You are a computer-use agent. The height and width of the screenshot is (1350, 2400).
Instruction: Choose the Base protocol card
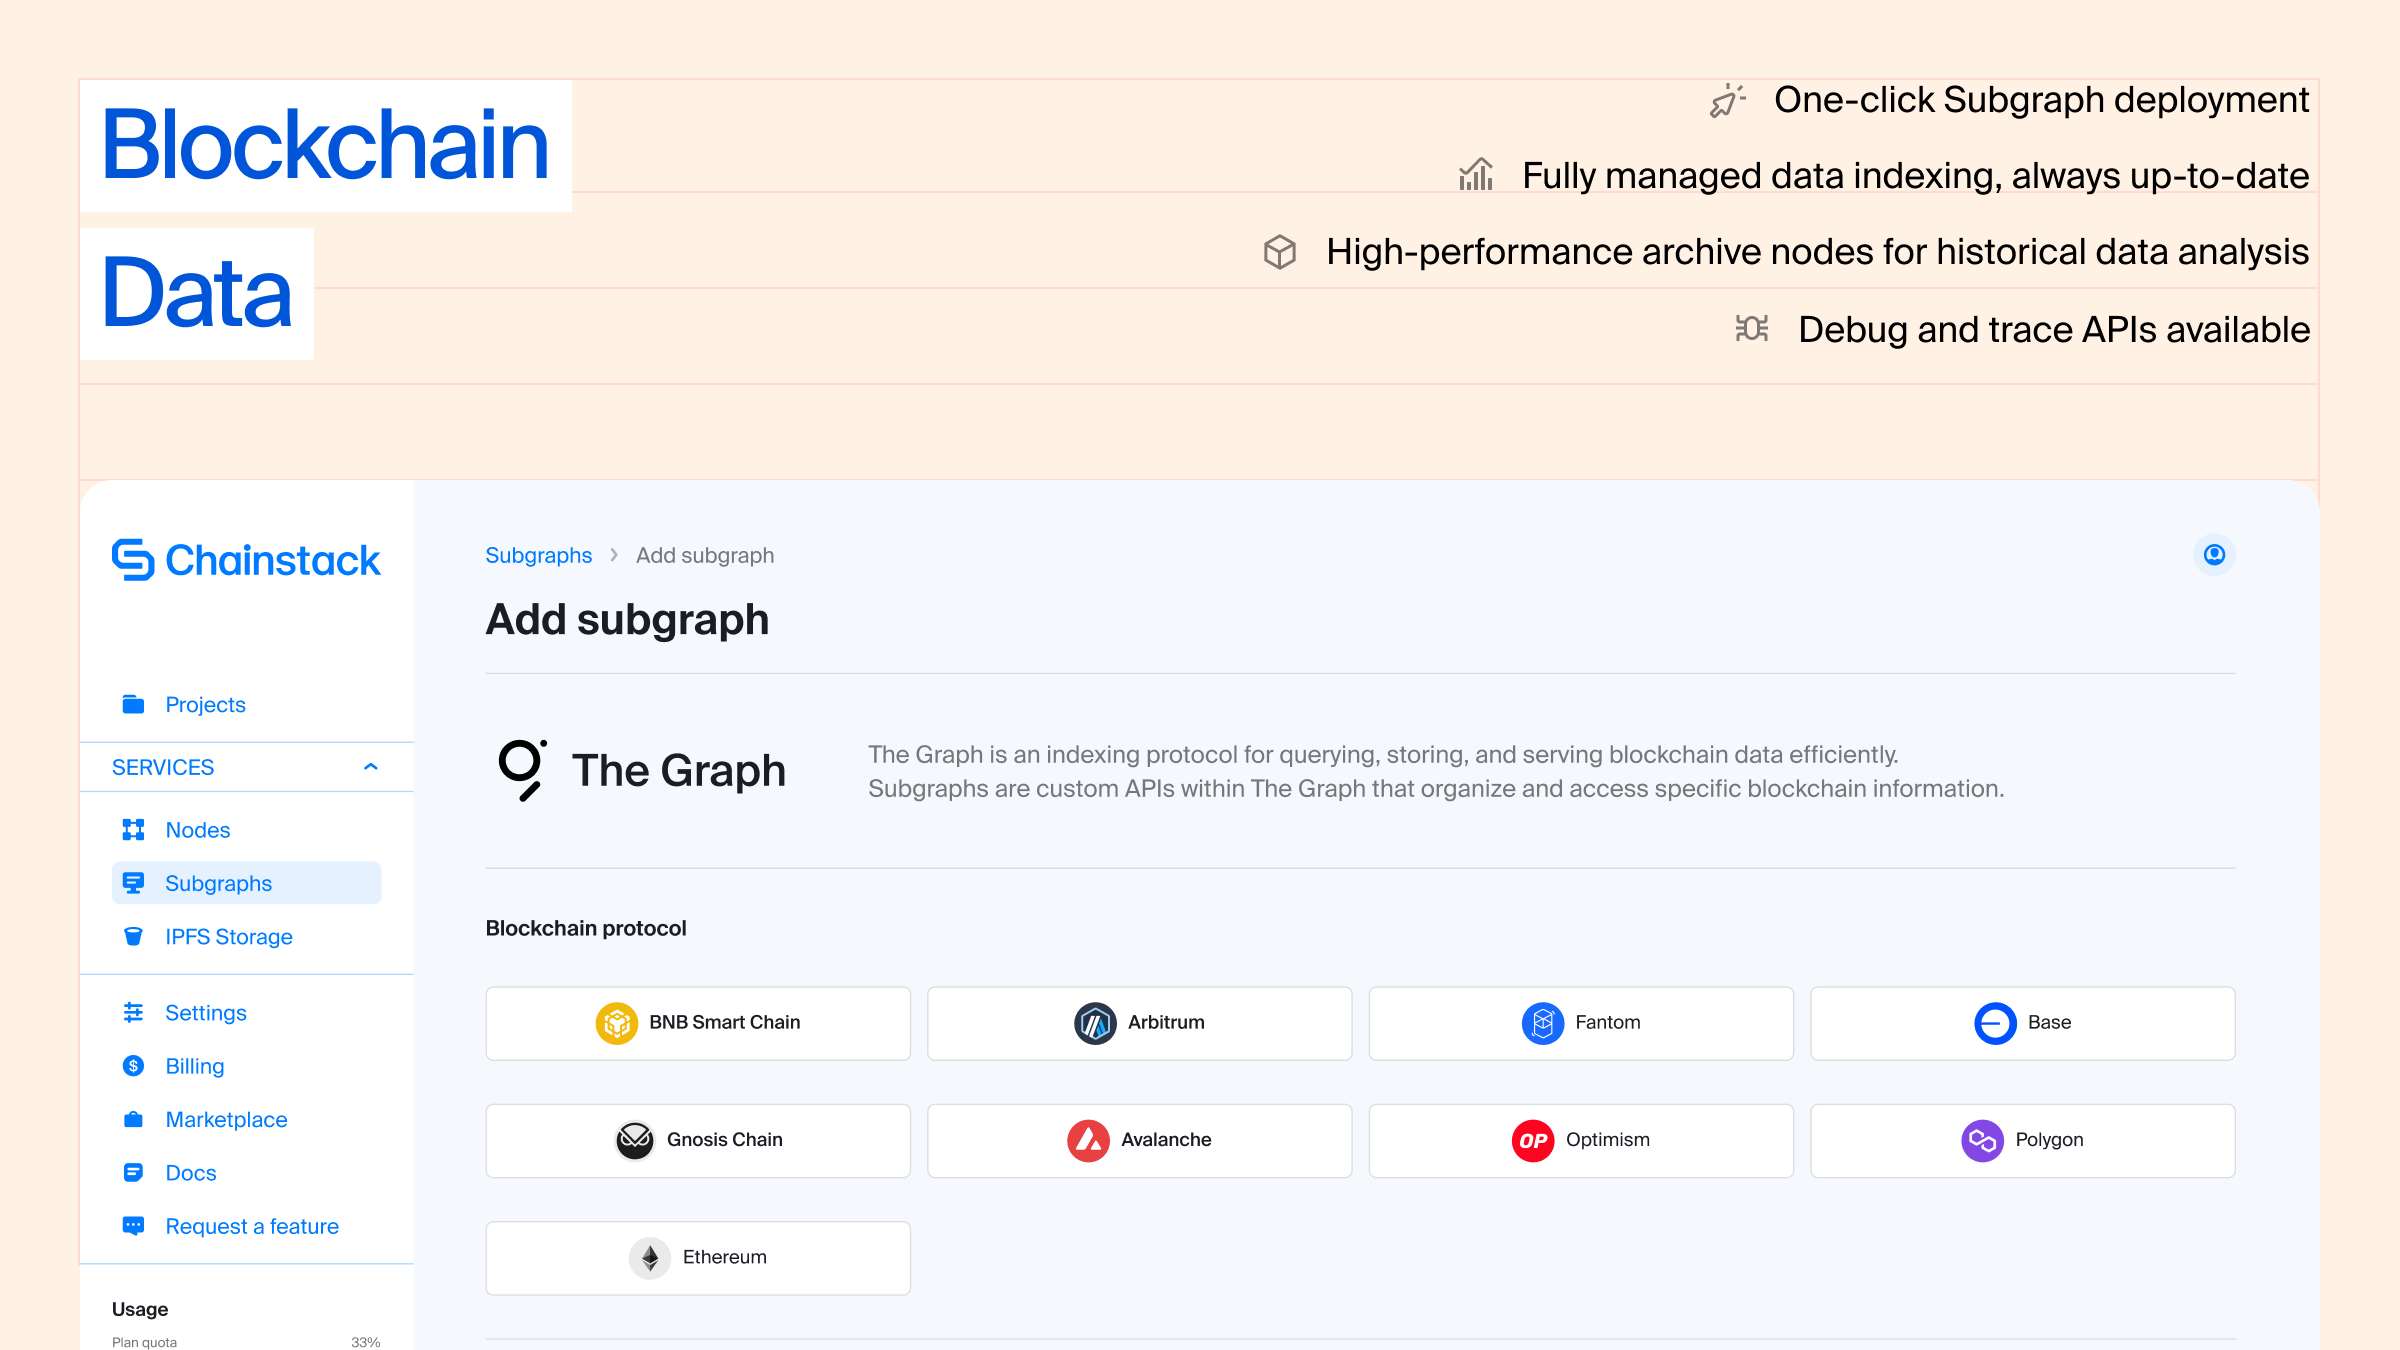(x=2022, y=1023)
